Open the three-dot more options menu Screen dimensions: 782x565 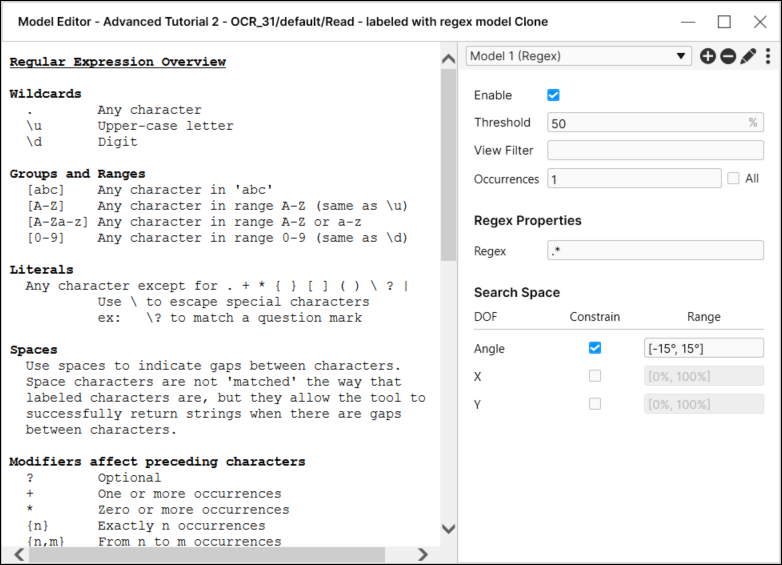coord(768,57)
